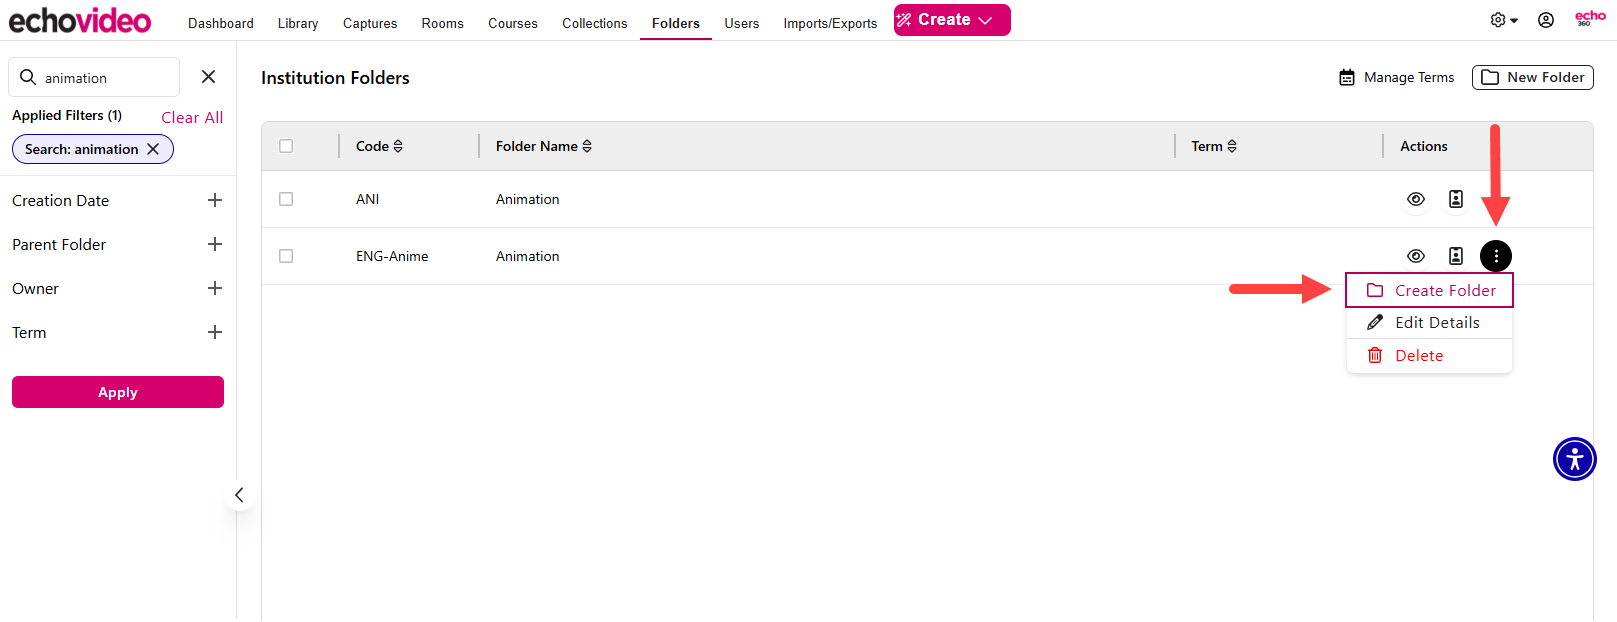
Task: Click the ENG-Anime code cell
Action: coord(392,256)
